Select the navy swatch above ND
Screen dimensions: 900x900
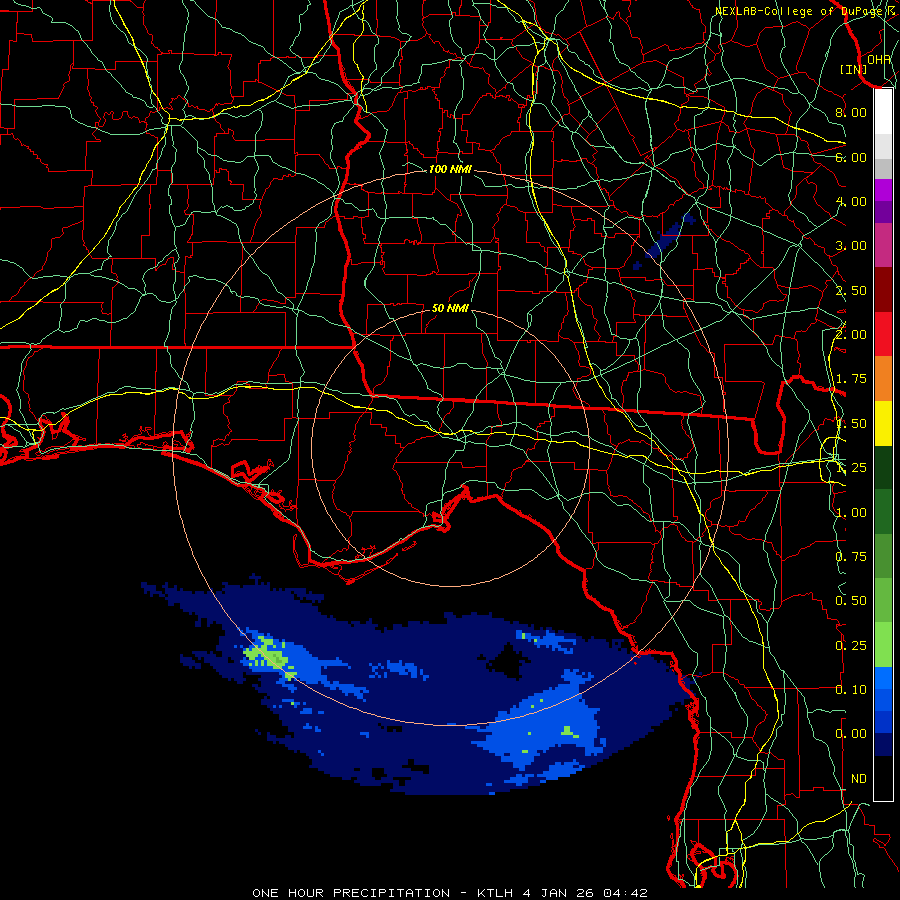click(x=883, y=744)
